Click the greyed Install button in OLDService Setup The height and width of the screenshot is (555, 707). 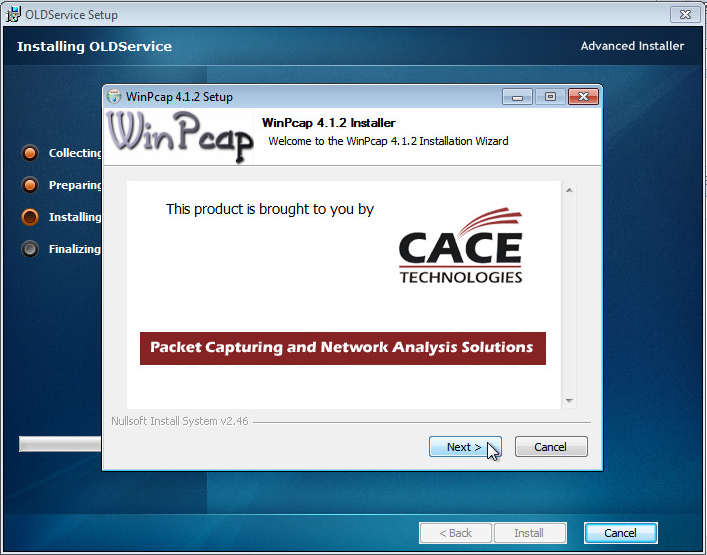[530, 533]
